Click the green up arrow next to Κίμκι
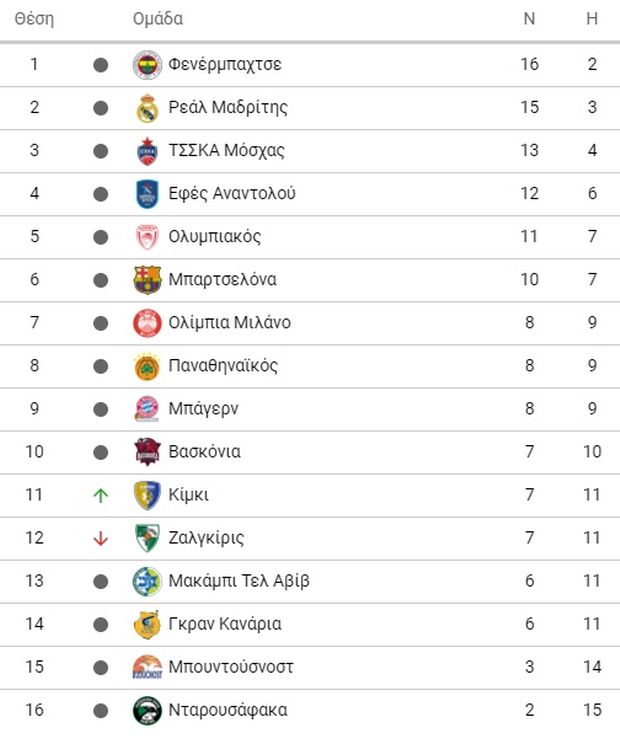 101,495
